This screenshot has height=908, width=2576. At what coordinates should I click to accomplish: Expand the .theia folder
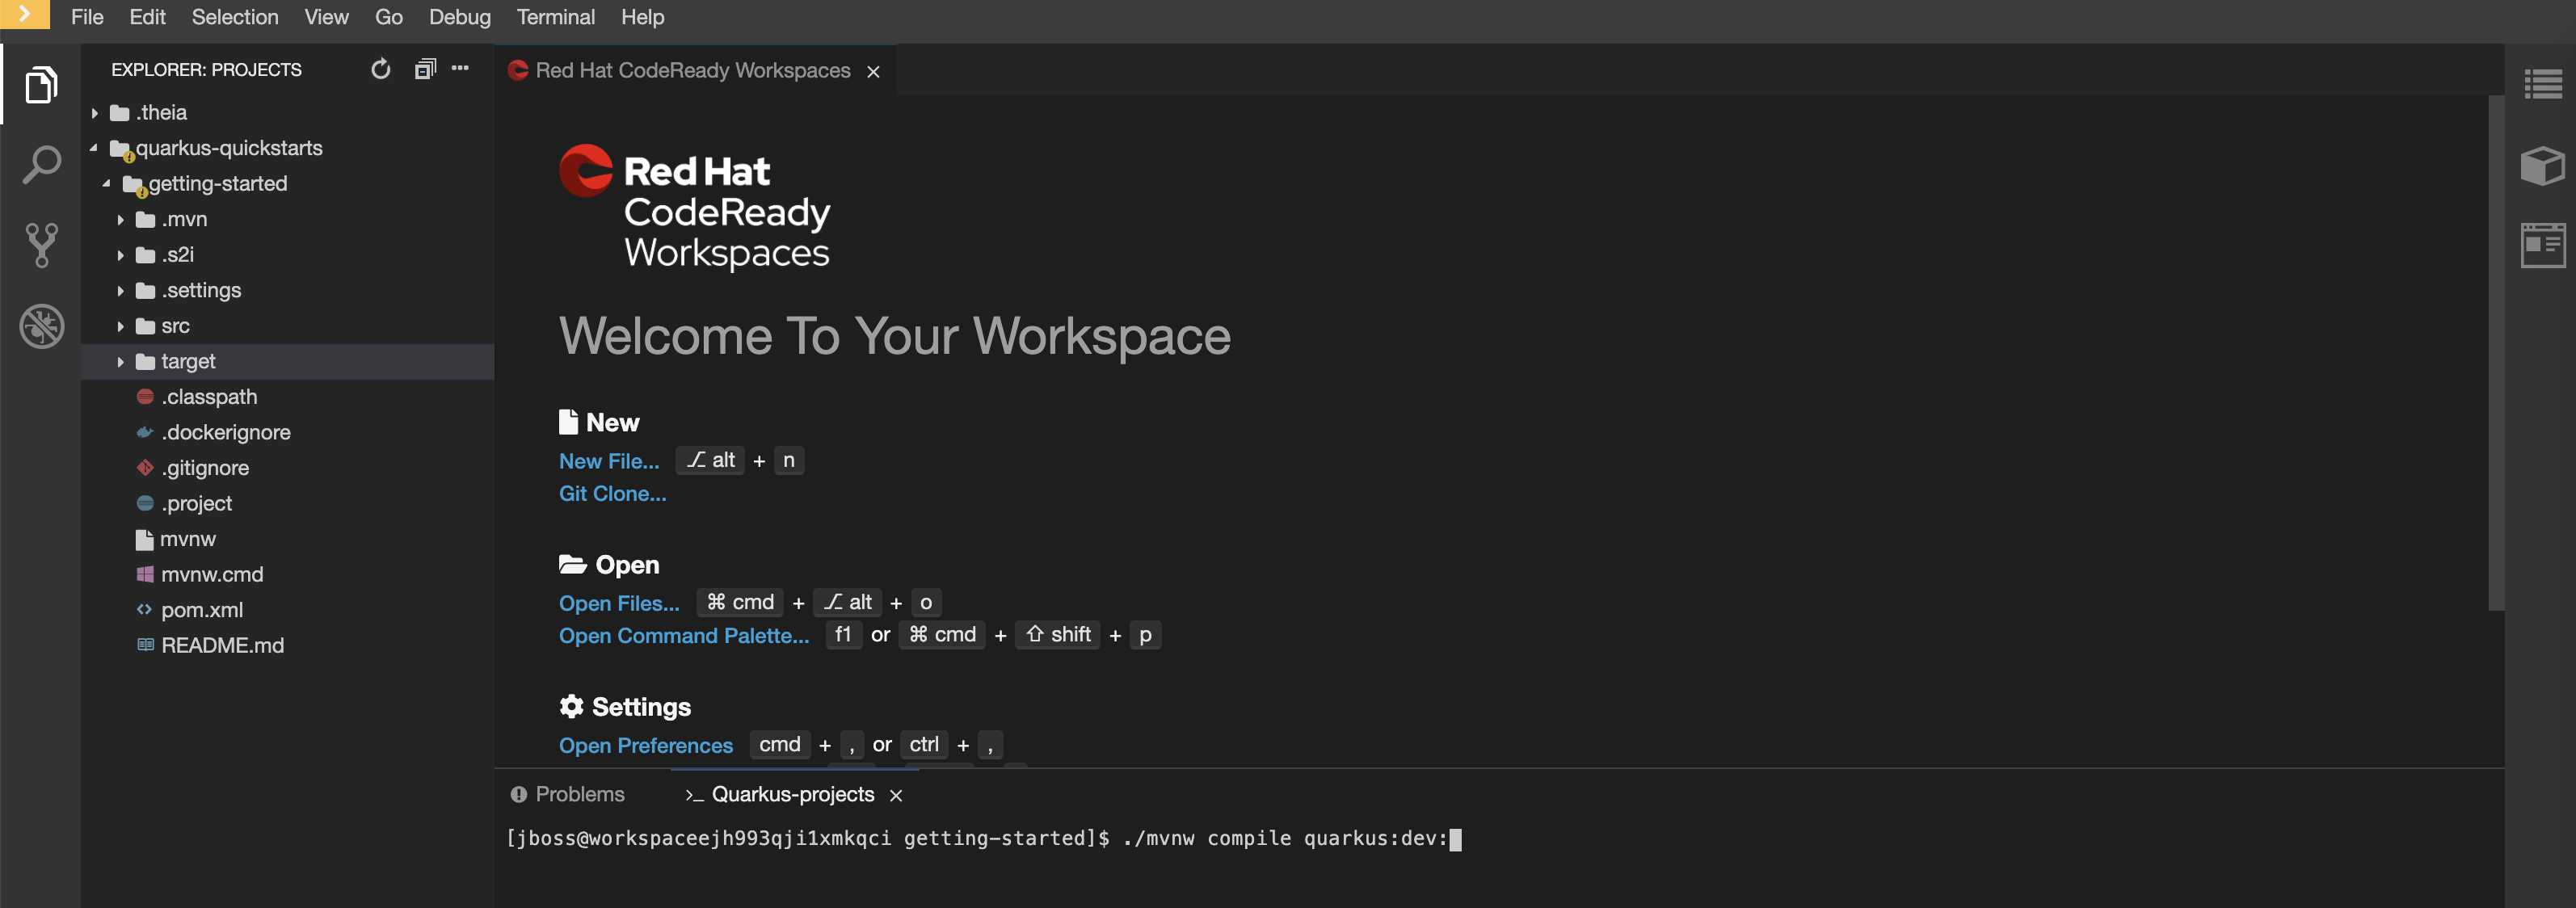(x=95, y=113)
